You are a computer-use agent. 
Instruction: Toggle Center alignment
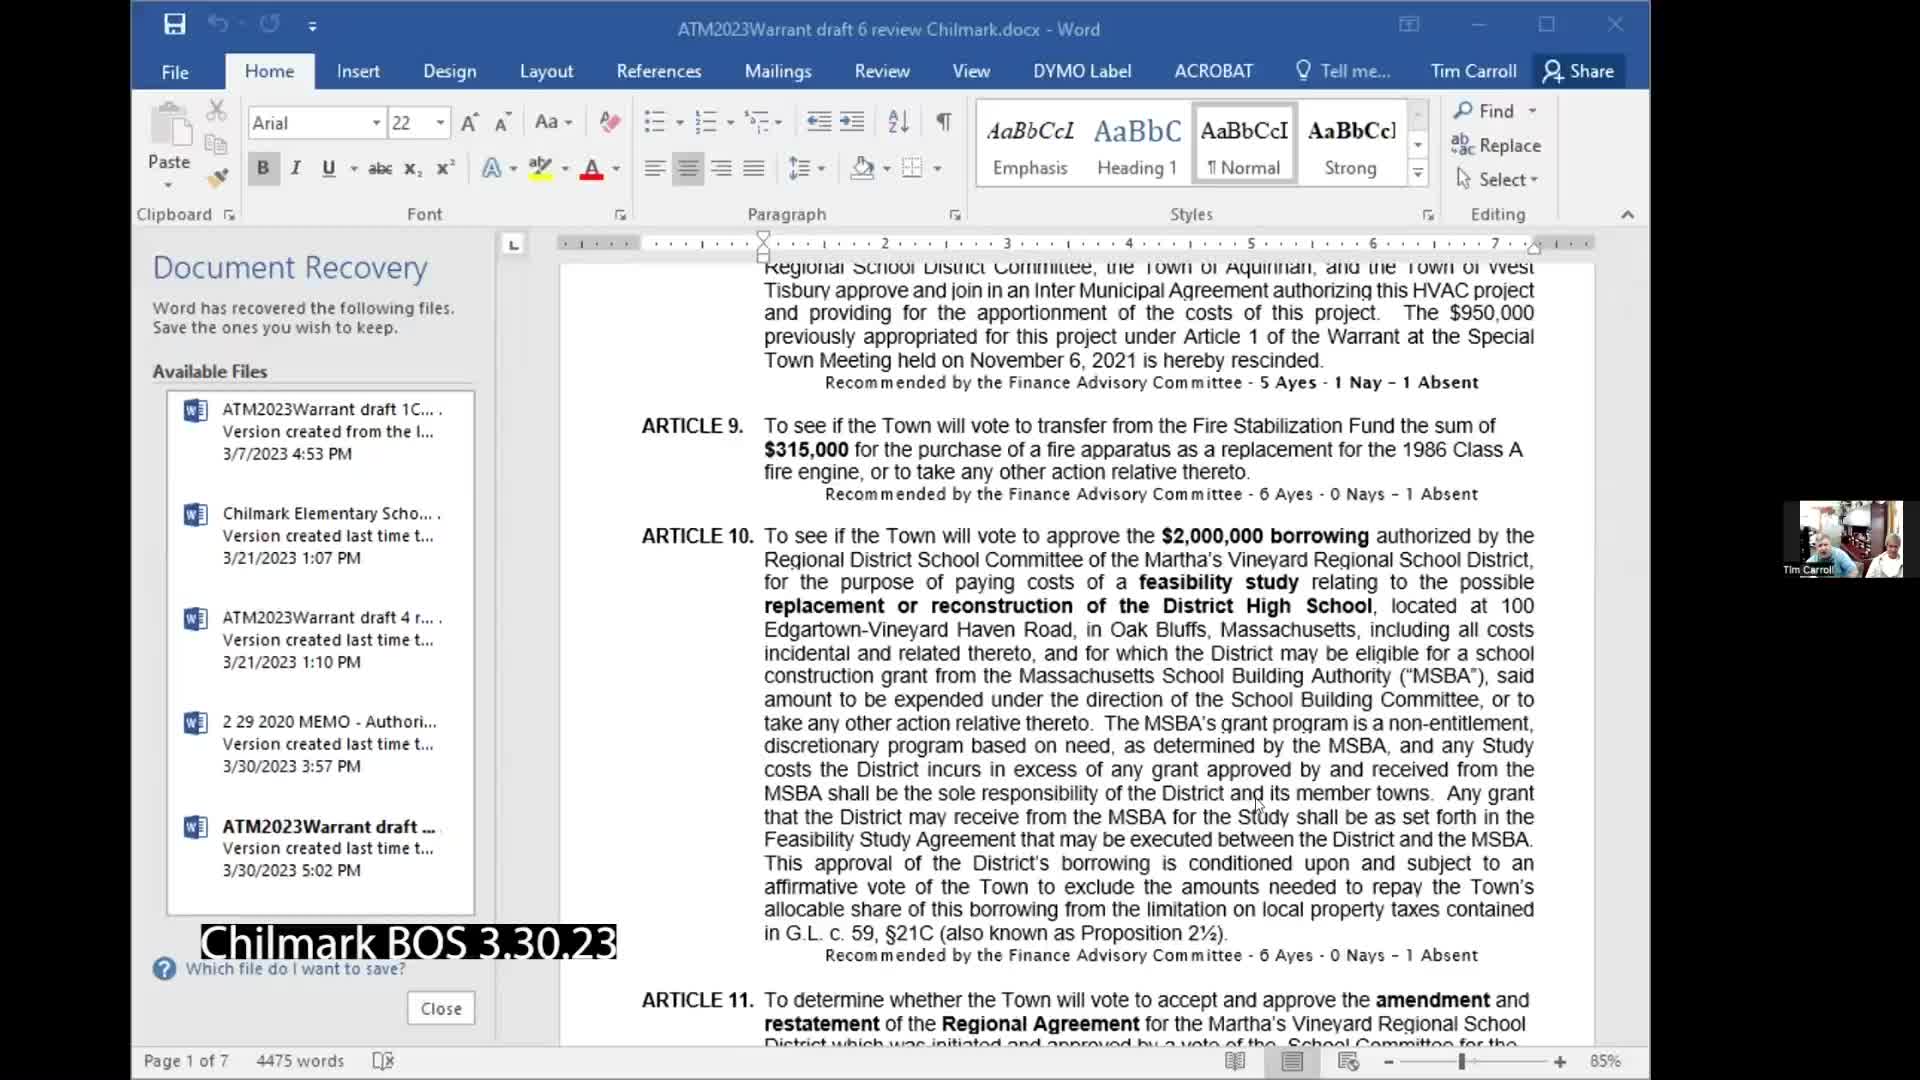[x=688, y=169]
